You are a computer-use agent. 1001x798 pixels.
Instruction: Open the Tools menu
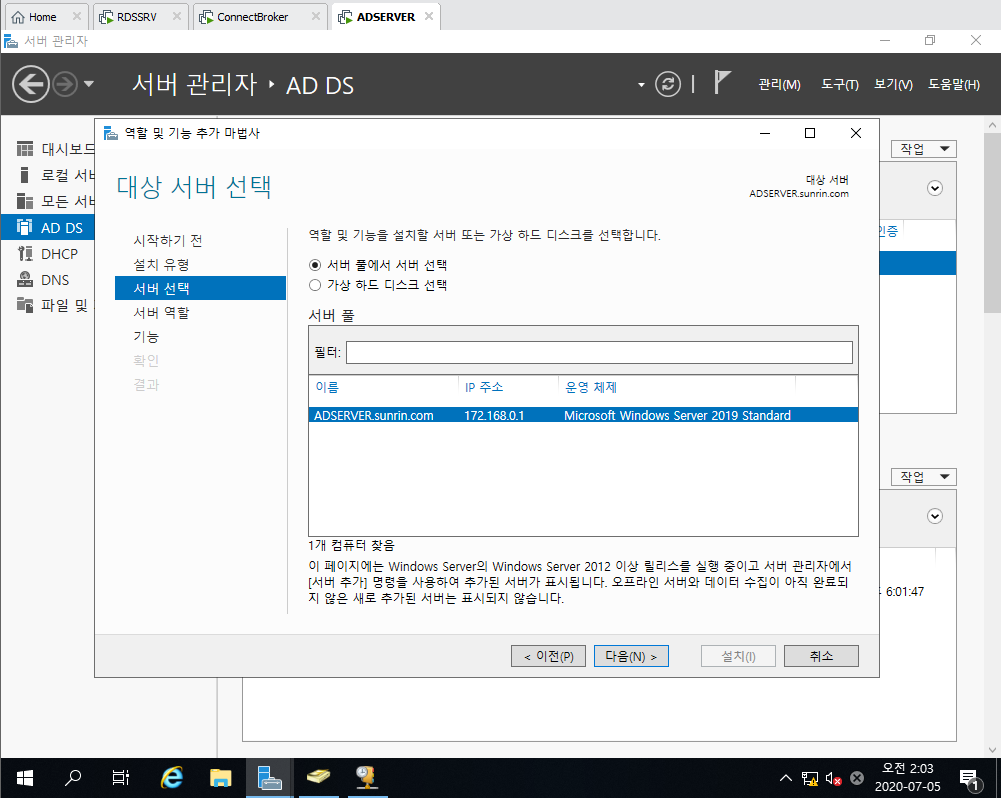[x=839, y=84]
